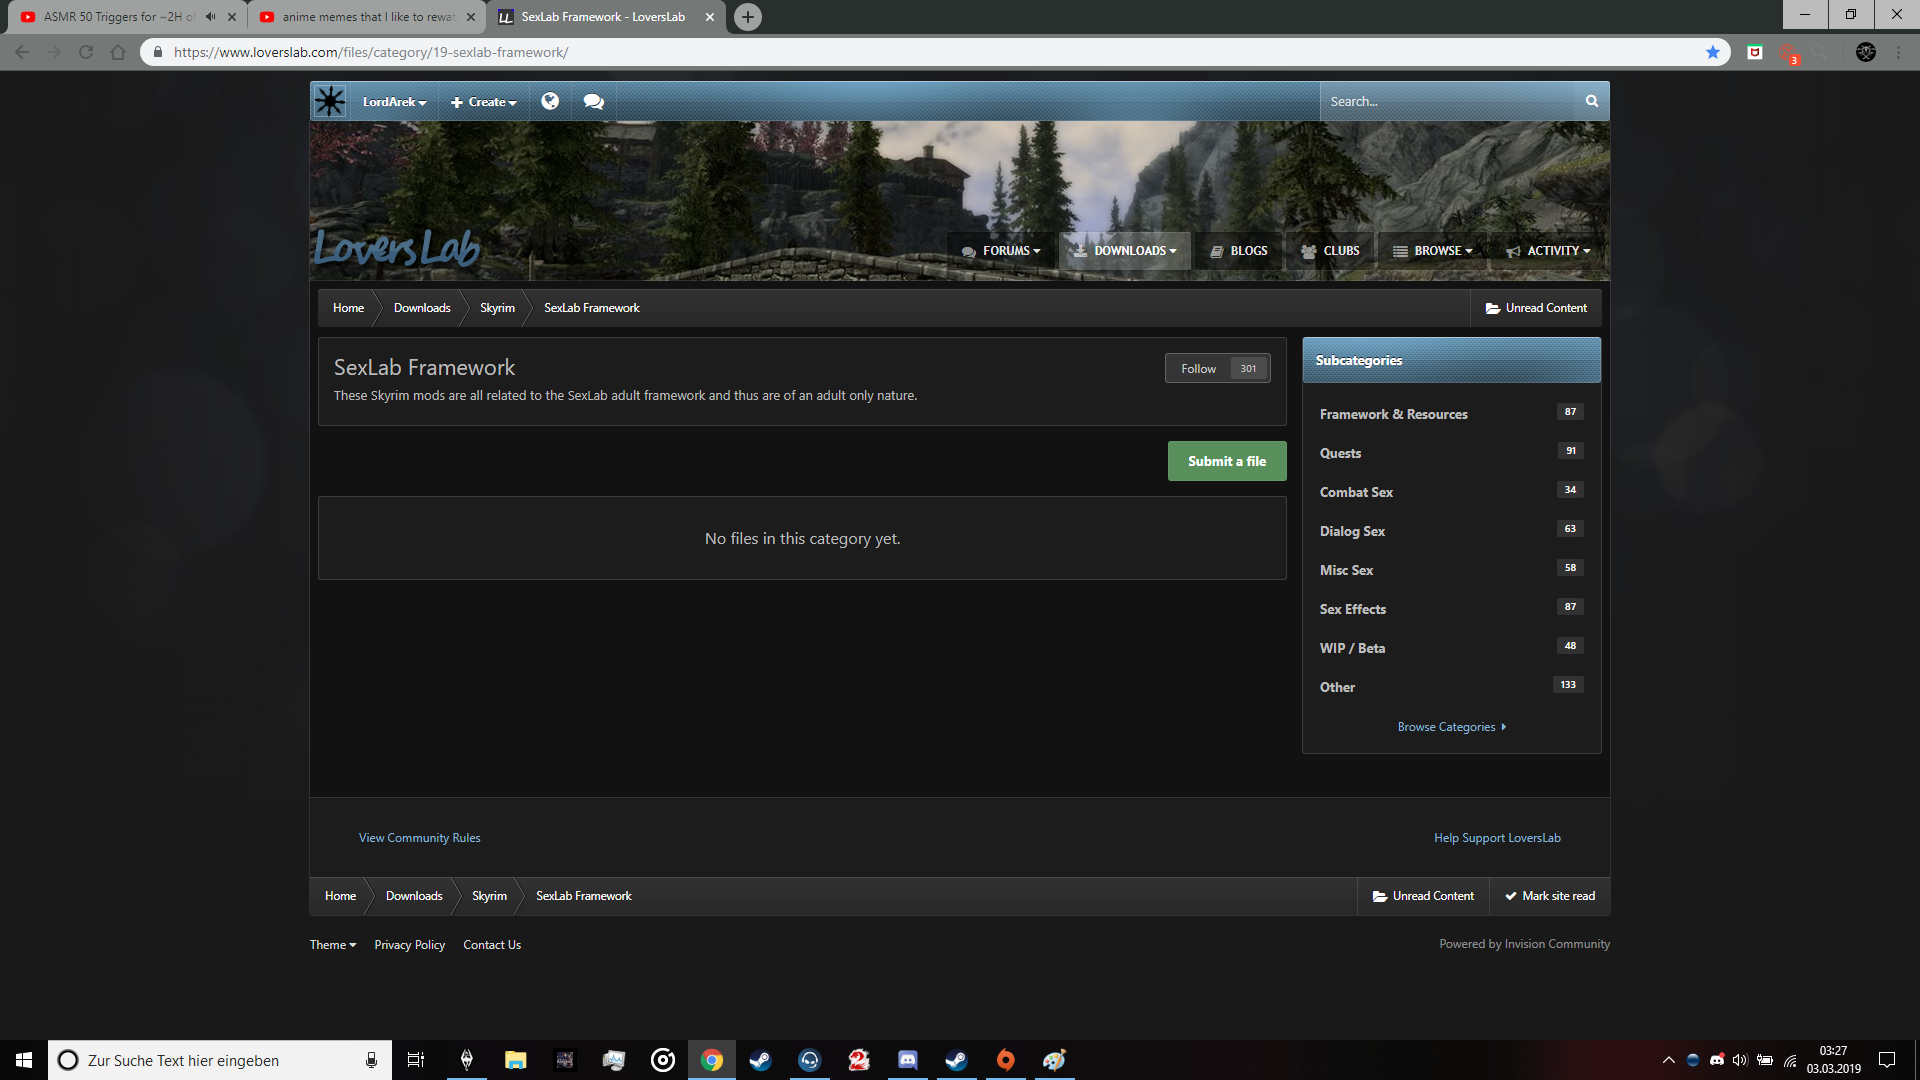Open Chrome menu three dots icon
Viewport: 1920px width, 1080px height.
pos(1898,52)
